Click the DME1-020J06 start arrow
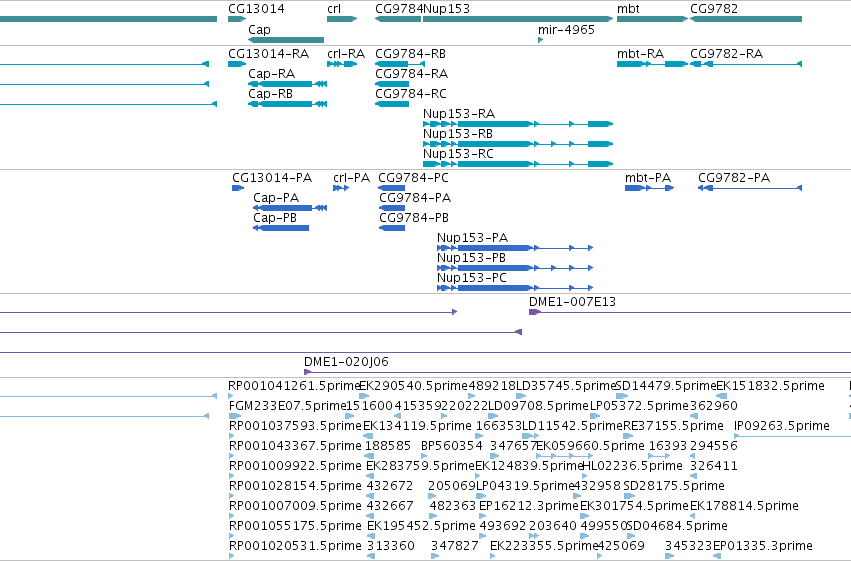This screenshot has width=851, height=561. (307, 372)
